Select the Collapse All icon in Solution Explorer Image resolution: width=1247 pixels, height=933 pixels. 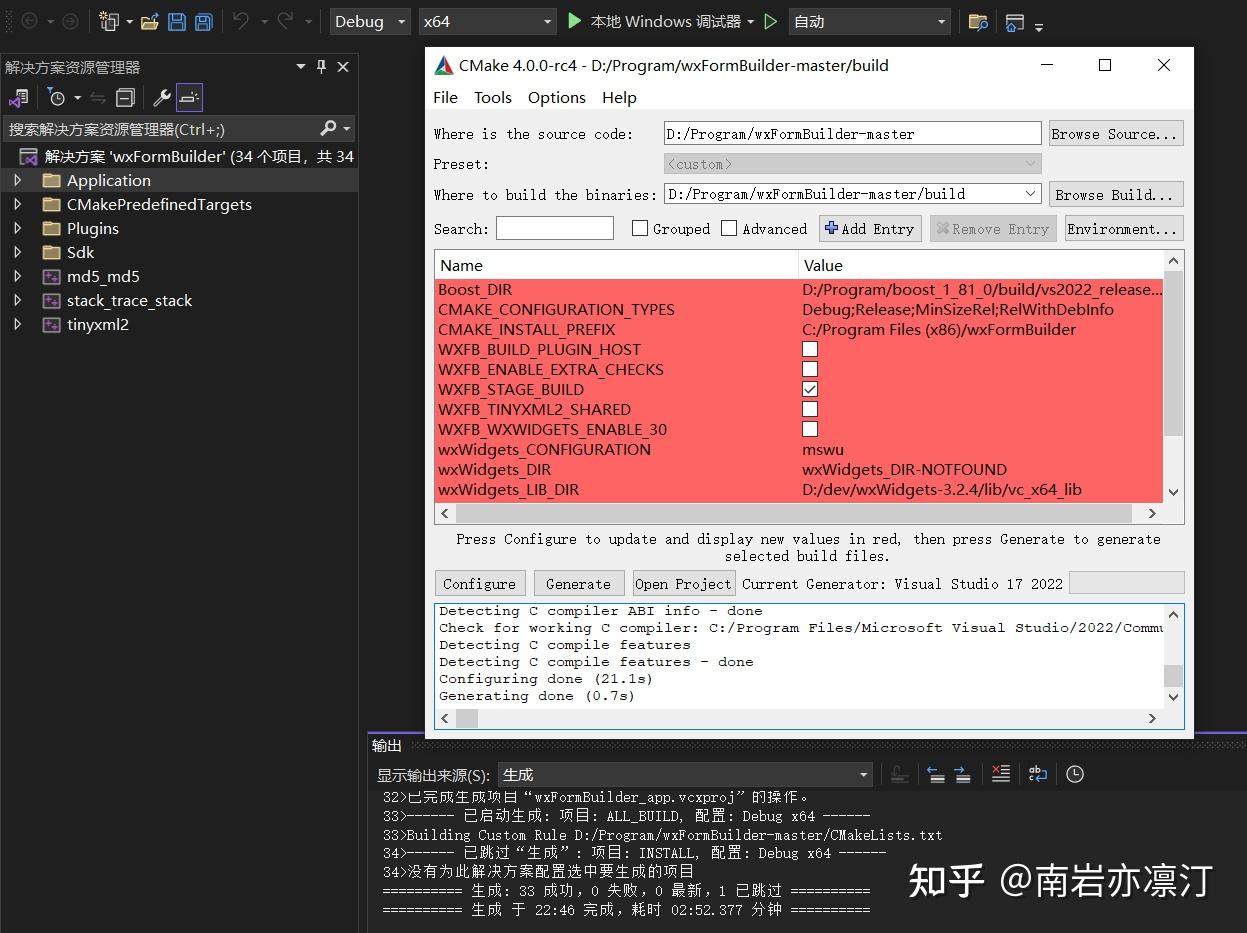pyautogui.click(x=124, y=97)
